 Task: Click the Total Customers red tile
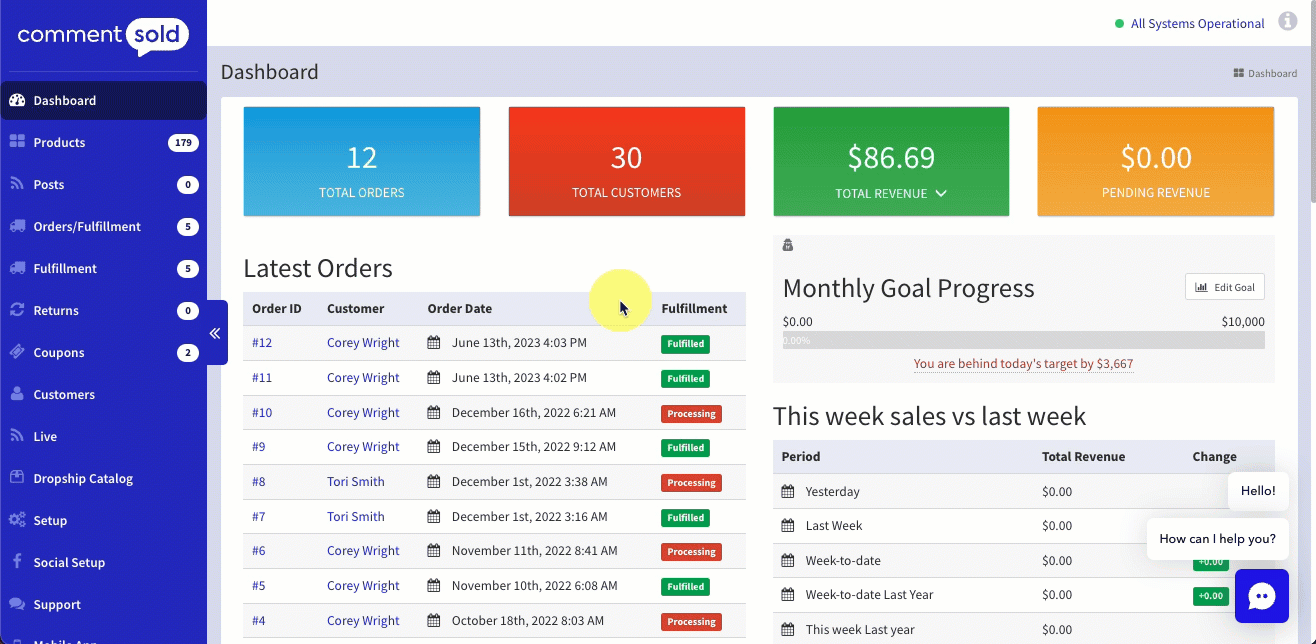click(626, 161)
